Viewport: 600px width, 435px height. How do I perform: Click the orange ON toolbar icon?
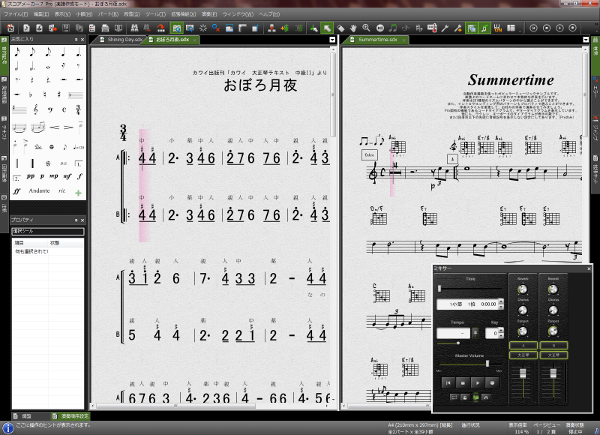[x=498, y=28]
